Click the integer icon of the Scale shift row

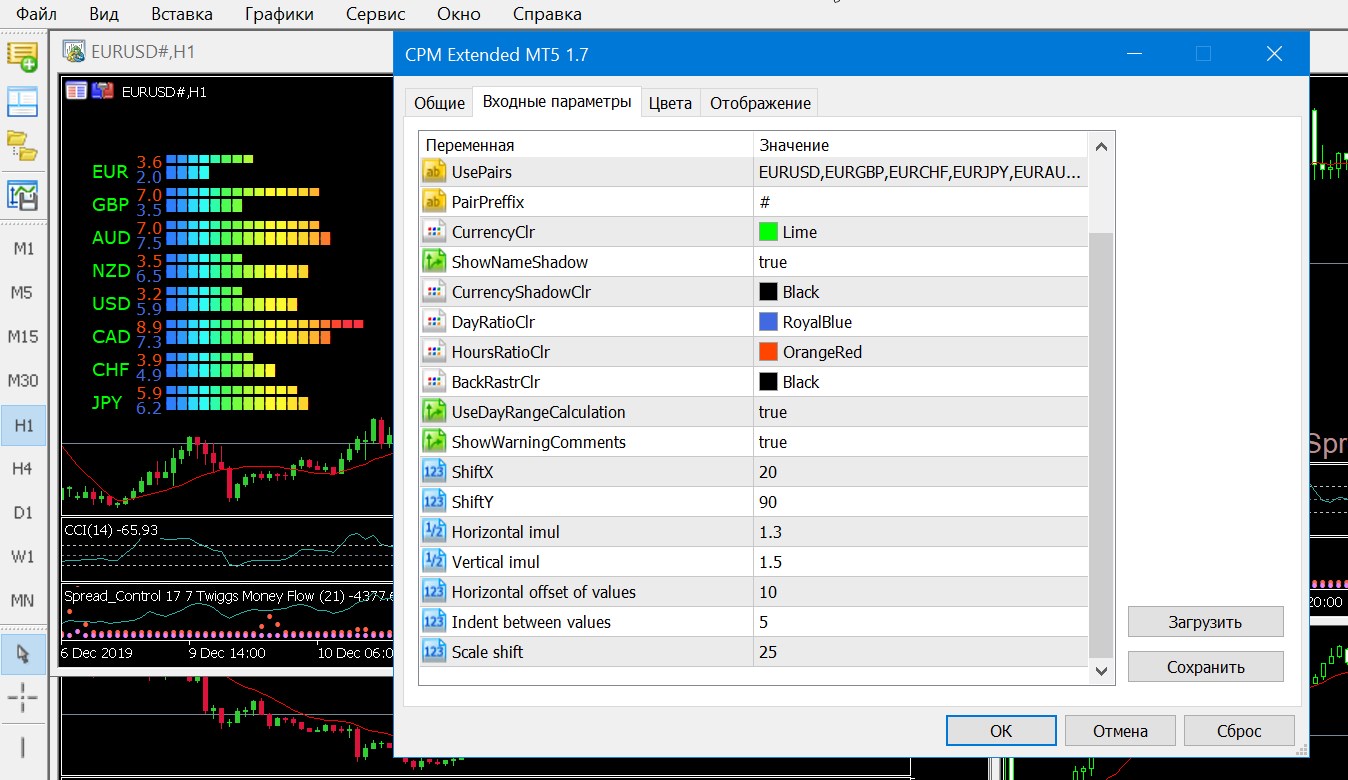point(434,652)
